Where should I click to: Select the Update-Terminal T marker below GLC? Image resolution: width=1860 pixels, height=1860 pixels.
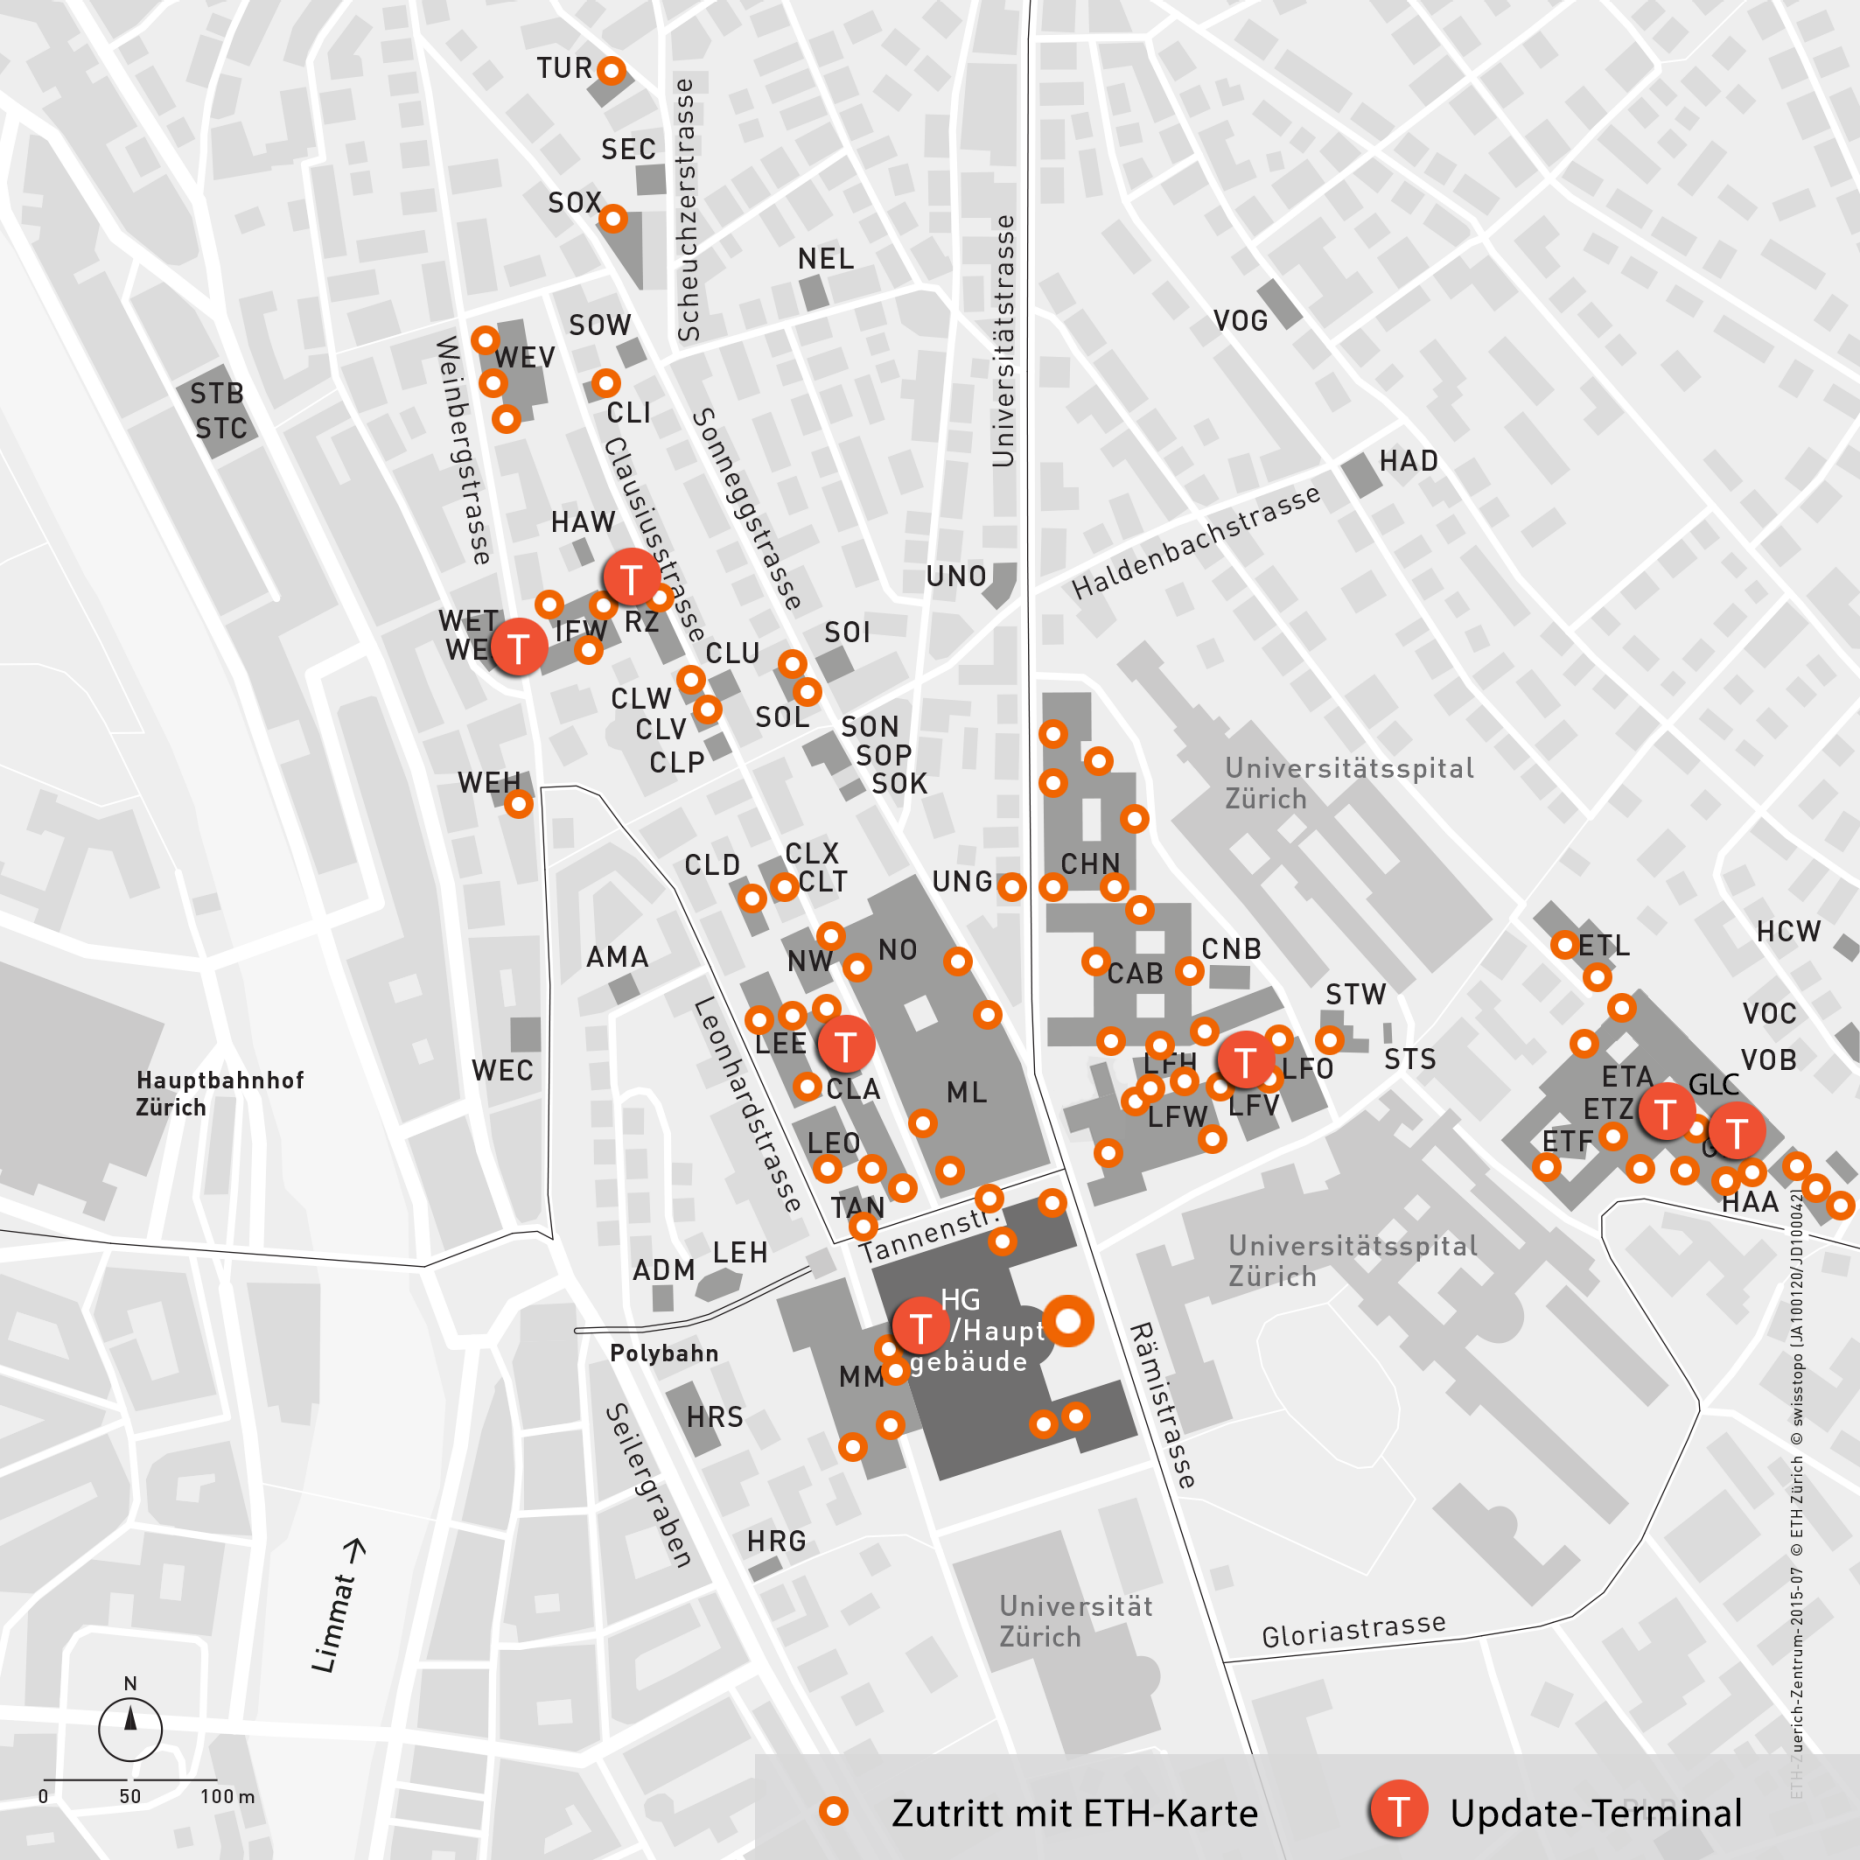pyautogui.click(x=1737, y=1131)
